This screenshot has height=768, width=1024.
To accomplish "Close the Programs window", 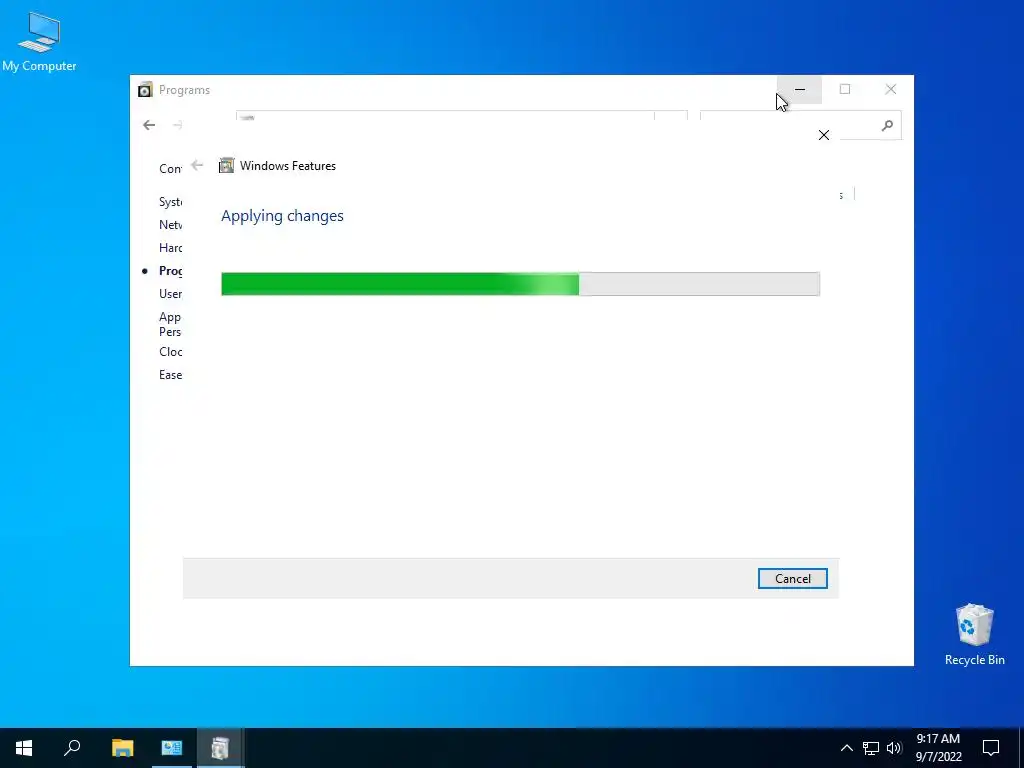I will (891, 89).
